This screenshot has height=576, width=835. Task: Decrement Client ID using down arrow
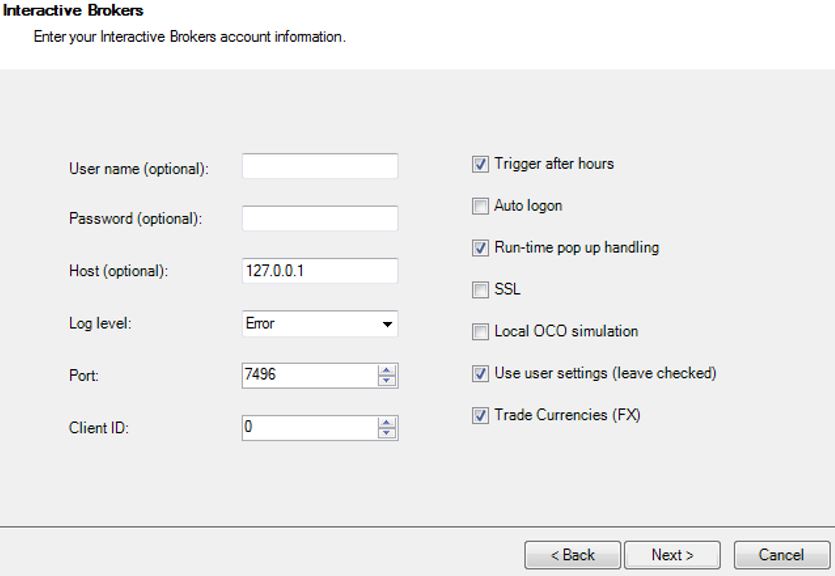pyautogui.click(x=387, y=433)
